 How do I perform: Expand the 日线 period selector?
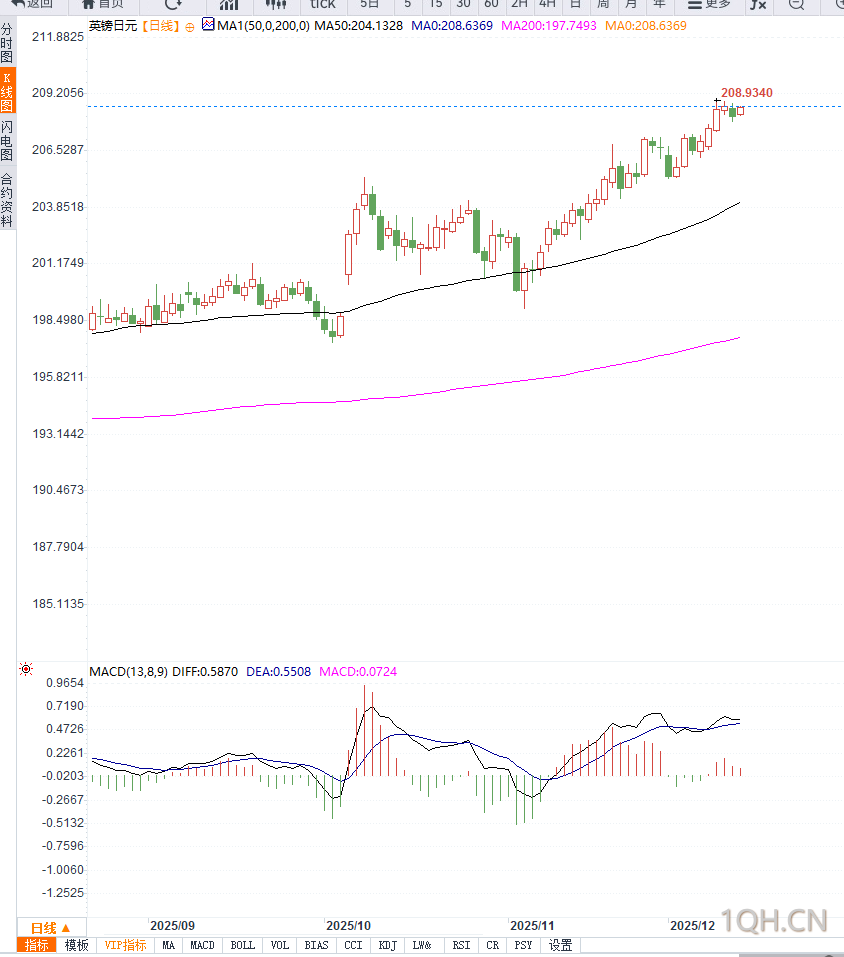pos(51,927)
